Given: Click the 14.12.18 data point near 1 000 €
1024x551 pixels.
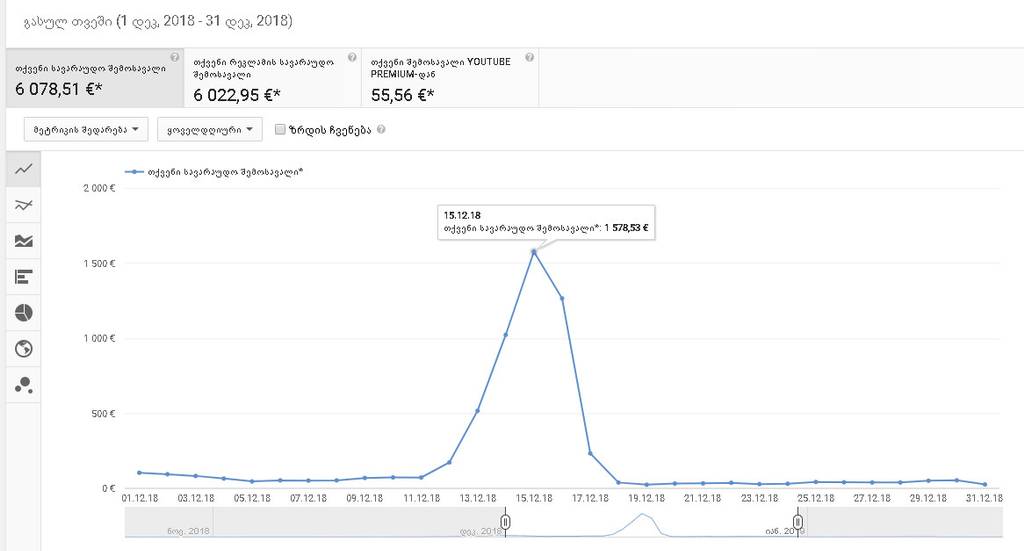Looking at the screenshot, I should tap(505, 335).
